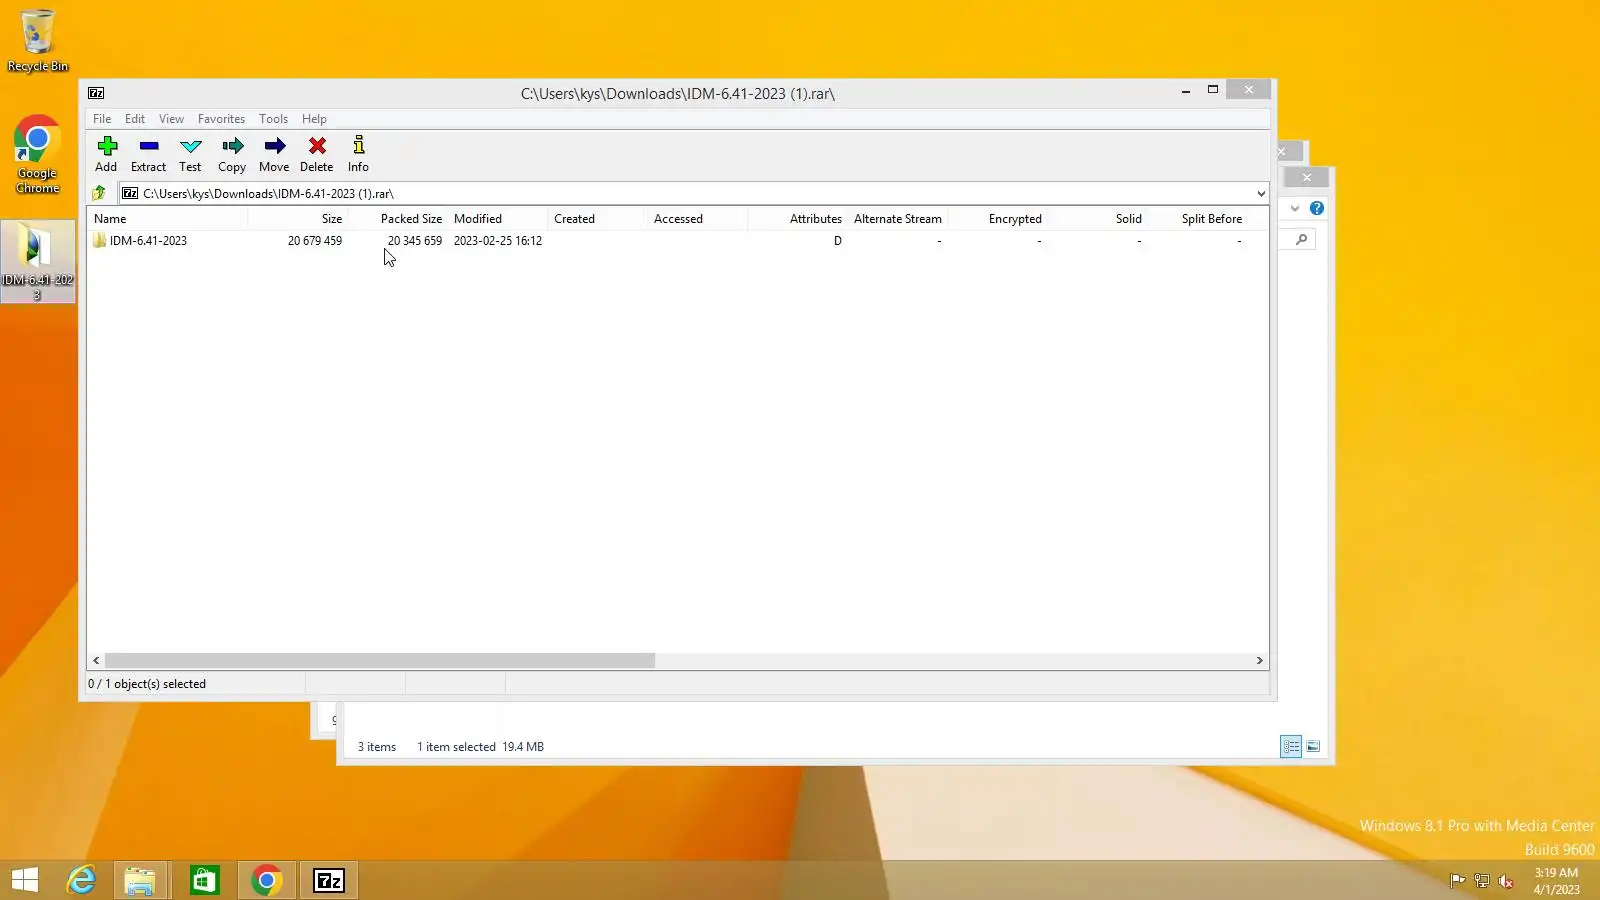Sort by Created column header

point(597,219)
